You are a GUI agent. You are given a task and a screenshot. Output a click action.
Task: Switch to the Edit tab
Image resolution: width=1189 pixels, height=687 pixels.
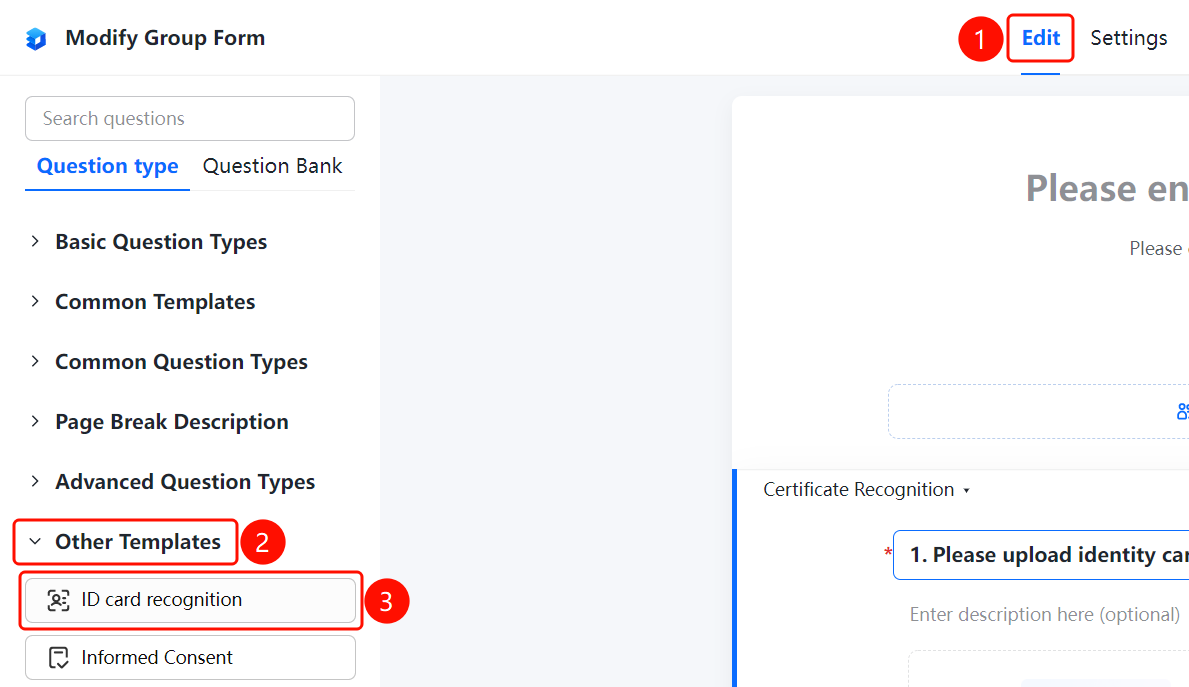(1040, 38)
